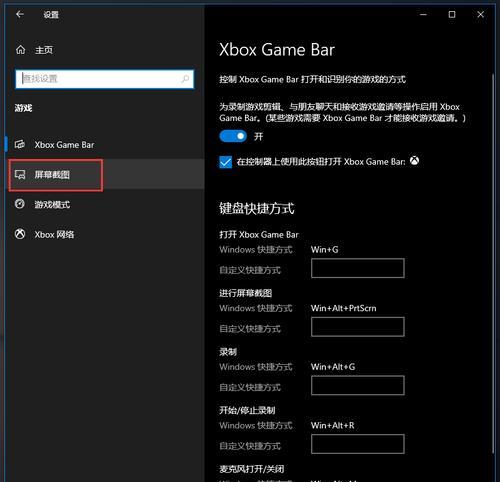Click the 键盘快捷方式 heading
This screenshot has width=500, height=482.
(257, 208)
